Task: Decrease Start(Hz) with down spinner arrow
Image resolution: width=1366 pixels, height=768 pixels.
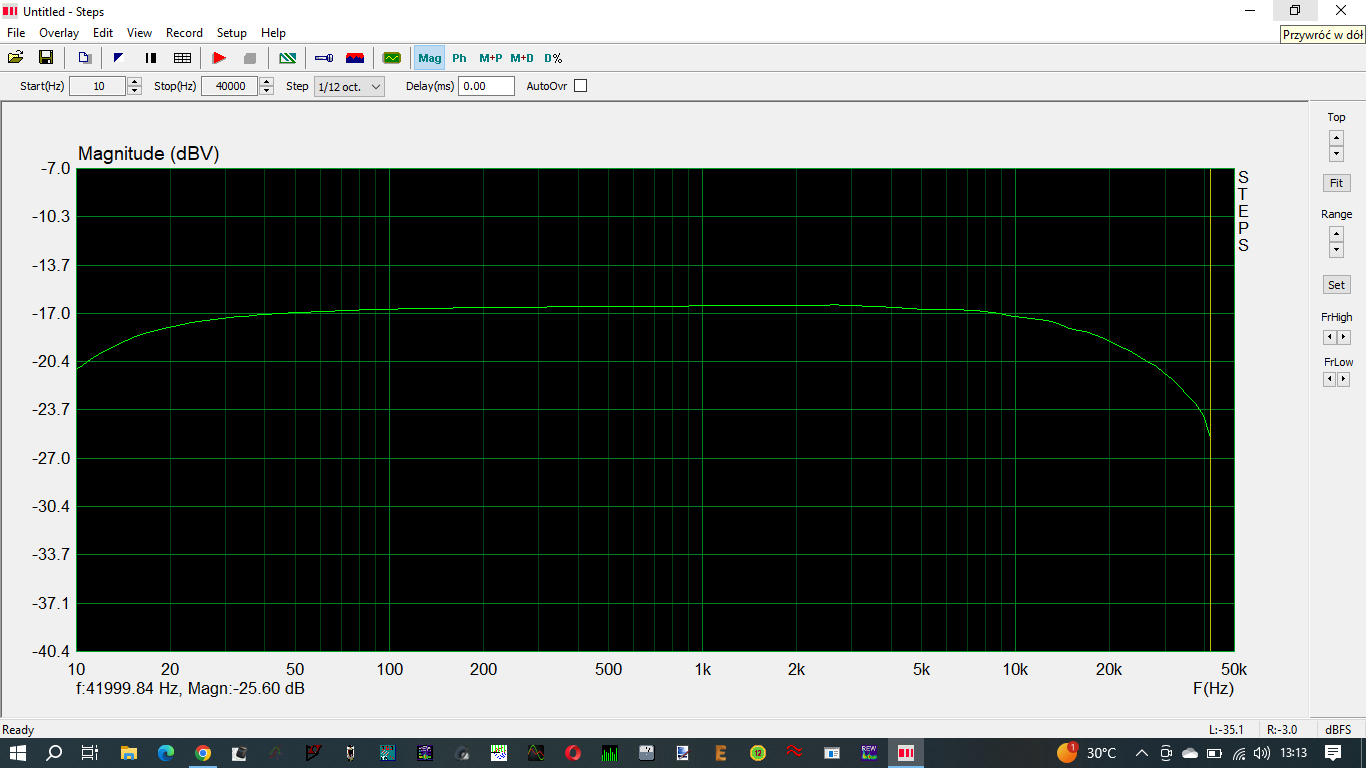Action: (134, 91)
